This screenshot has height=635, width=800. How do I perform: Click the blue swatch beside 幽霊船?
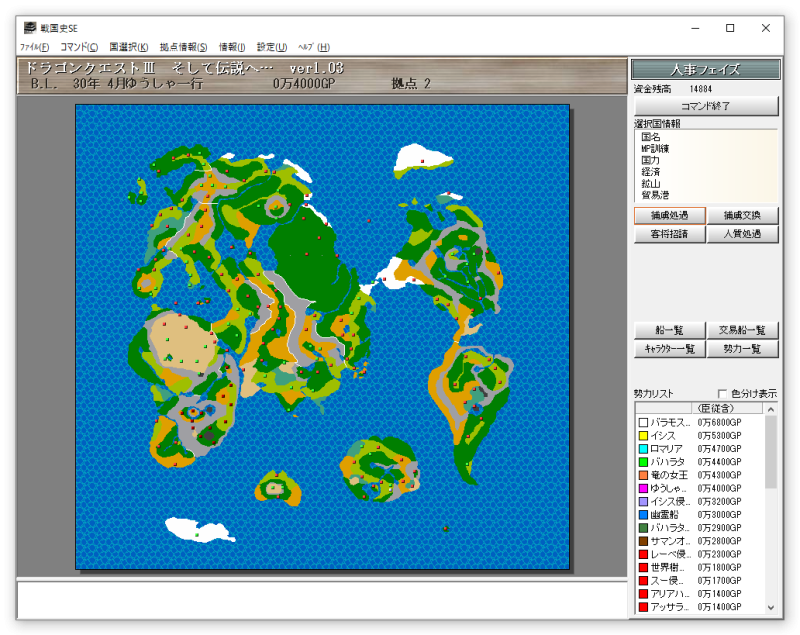(x=643, y=515)
